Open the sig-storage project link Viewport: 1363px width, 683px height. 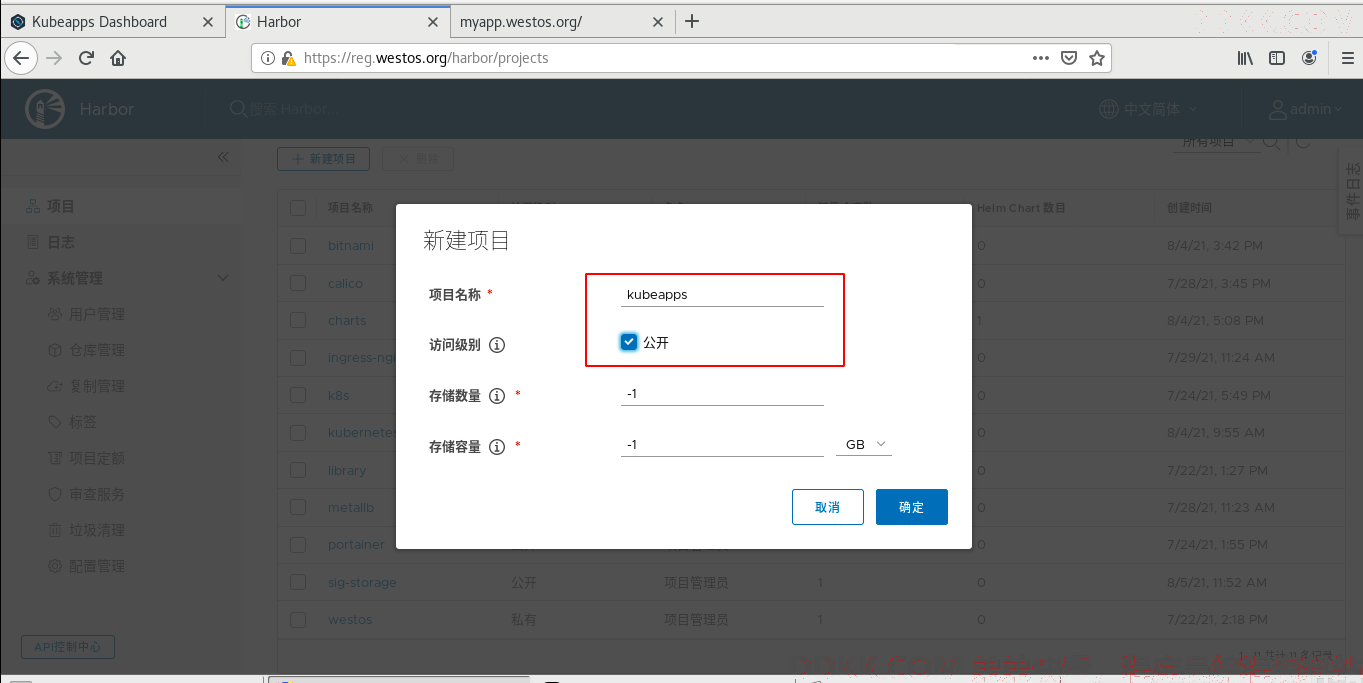pyautogui.click(x=362, y=582)
